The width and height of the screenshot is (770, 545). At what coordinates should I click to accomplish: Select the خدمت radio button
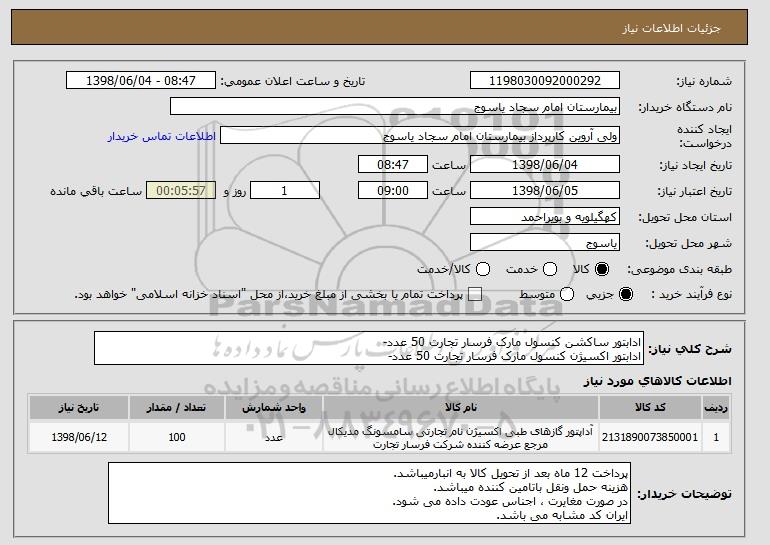550,269
